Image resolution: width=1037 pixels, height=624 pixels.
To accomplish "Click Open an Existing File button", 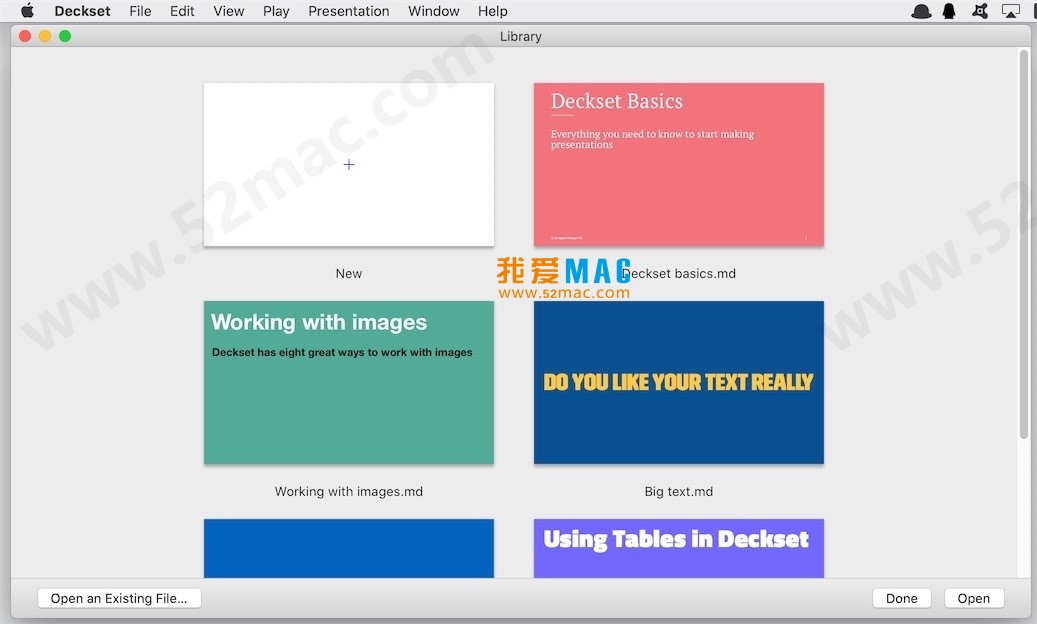I will pos(119,598).
